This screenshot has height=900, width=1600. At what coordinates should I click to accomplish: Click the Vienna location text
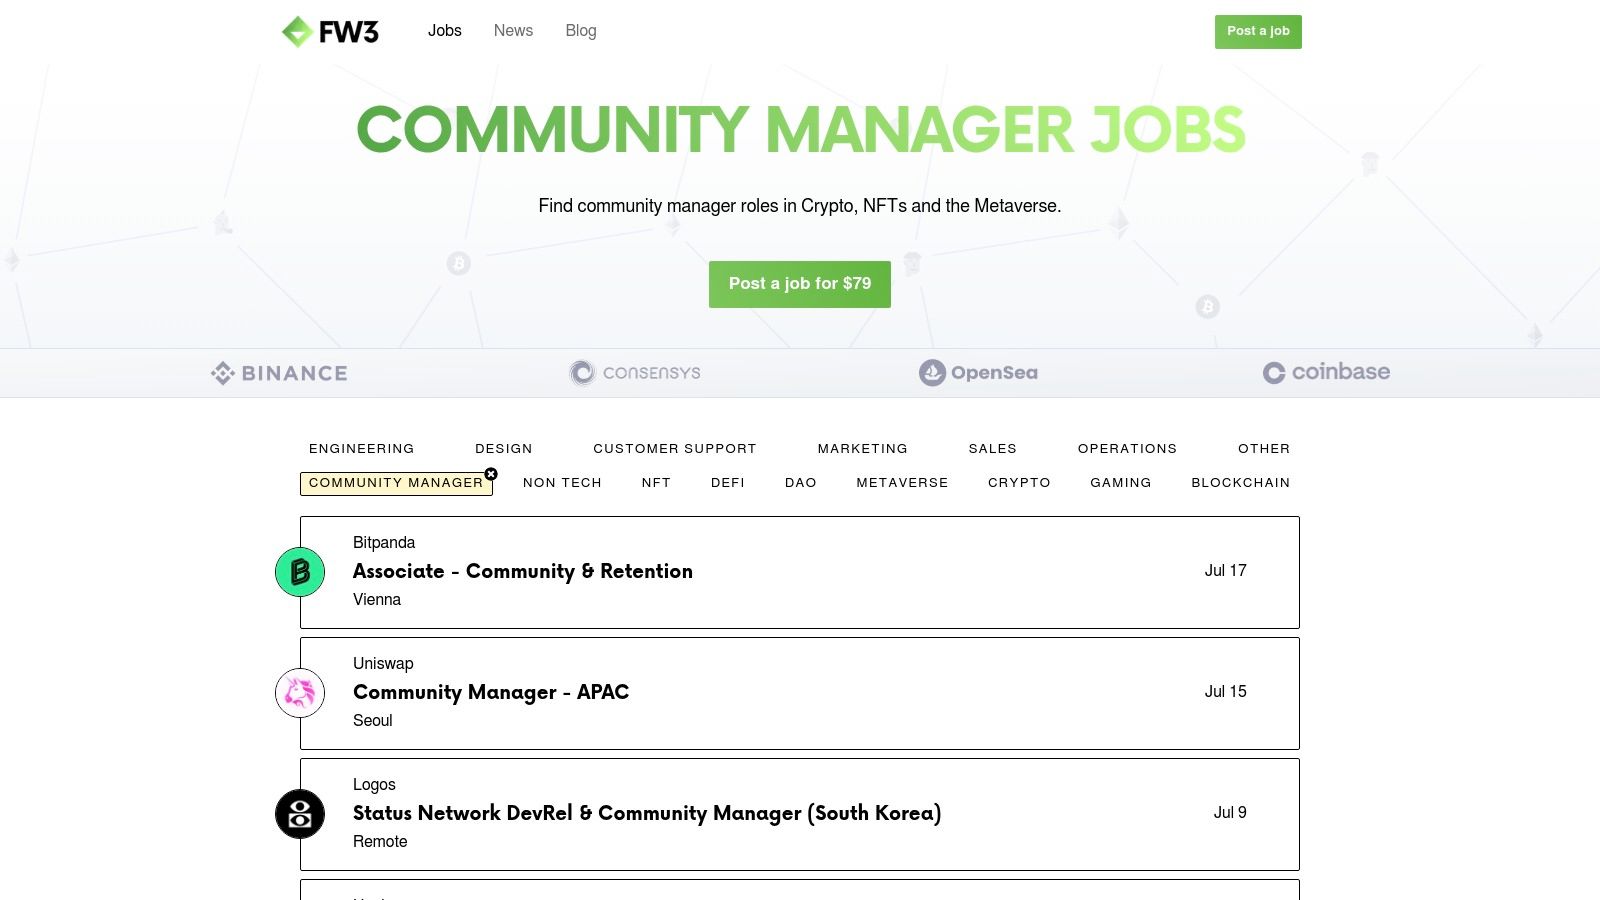point(377,600)
